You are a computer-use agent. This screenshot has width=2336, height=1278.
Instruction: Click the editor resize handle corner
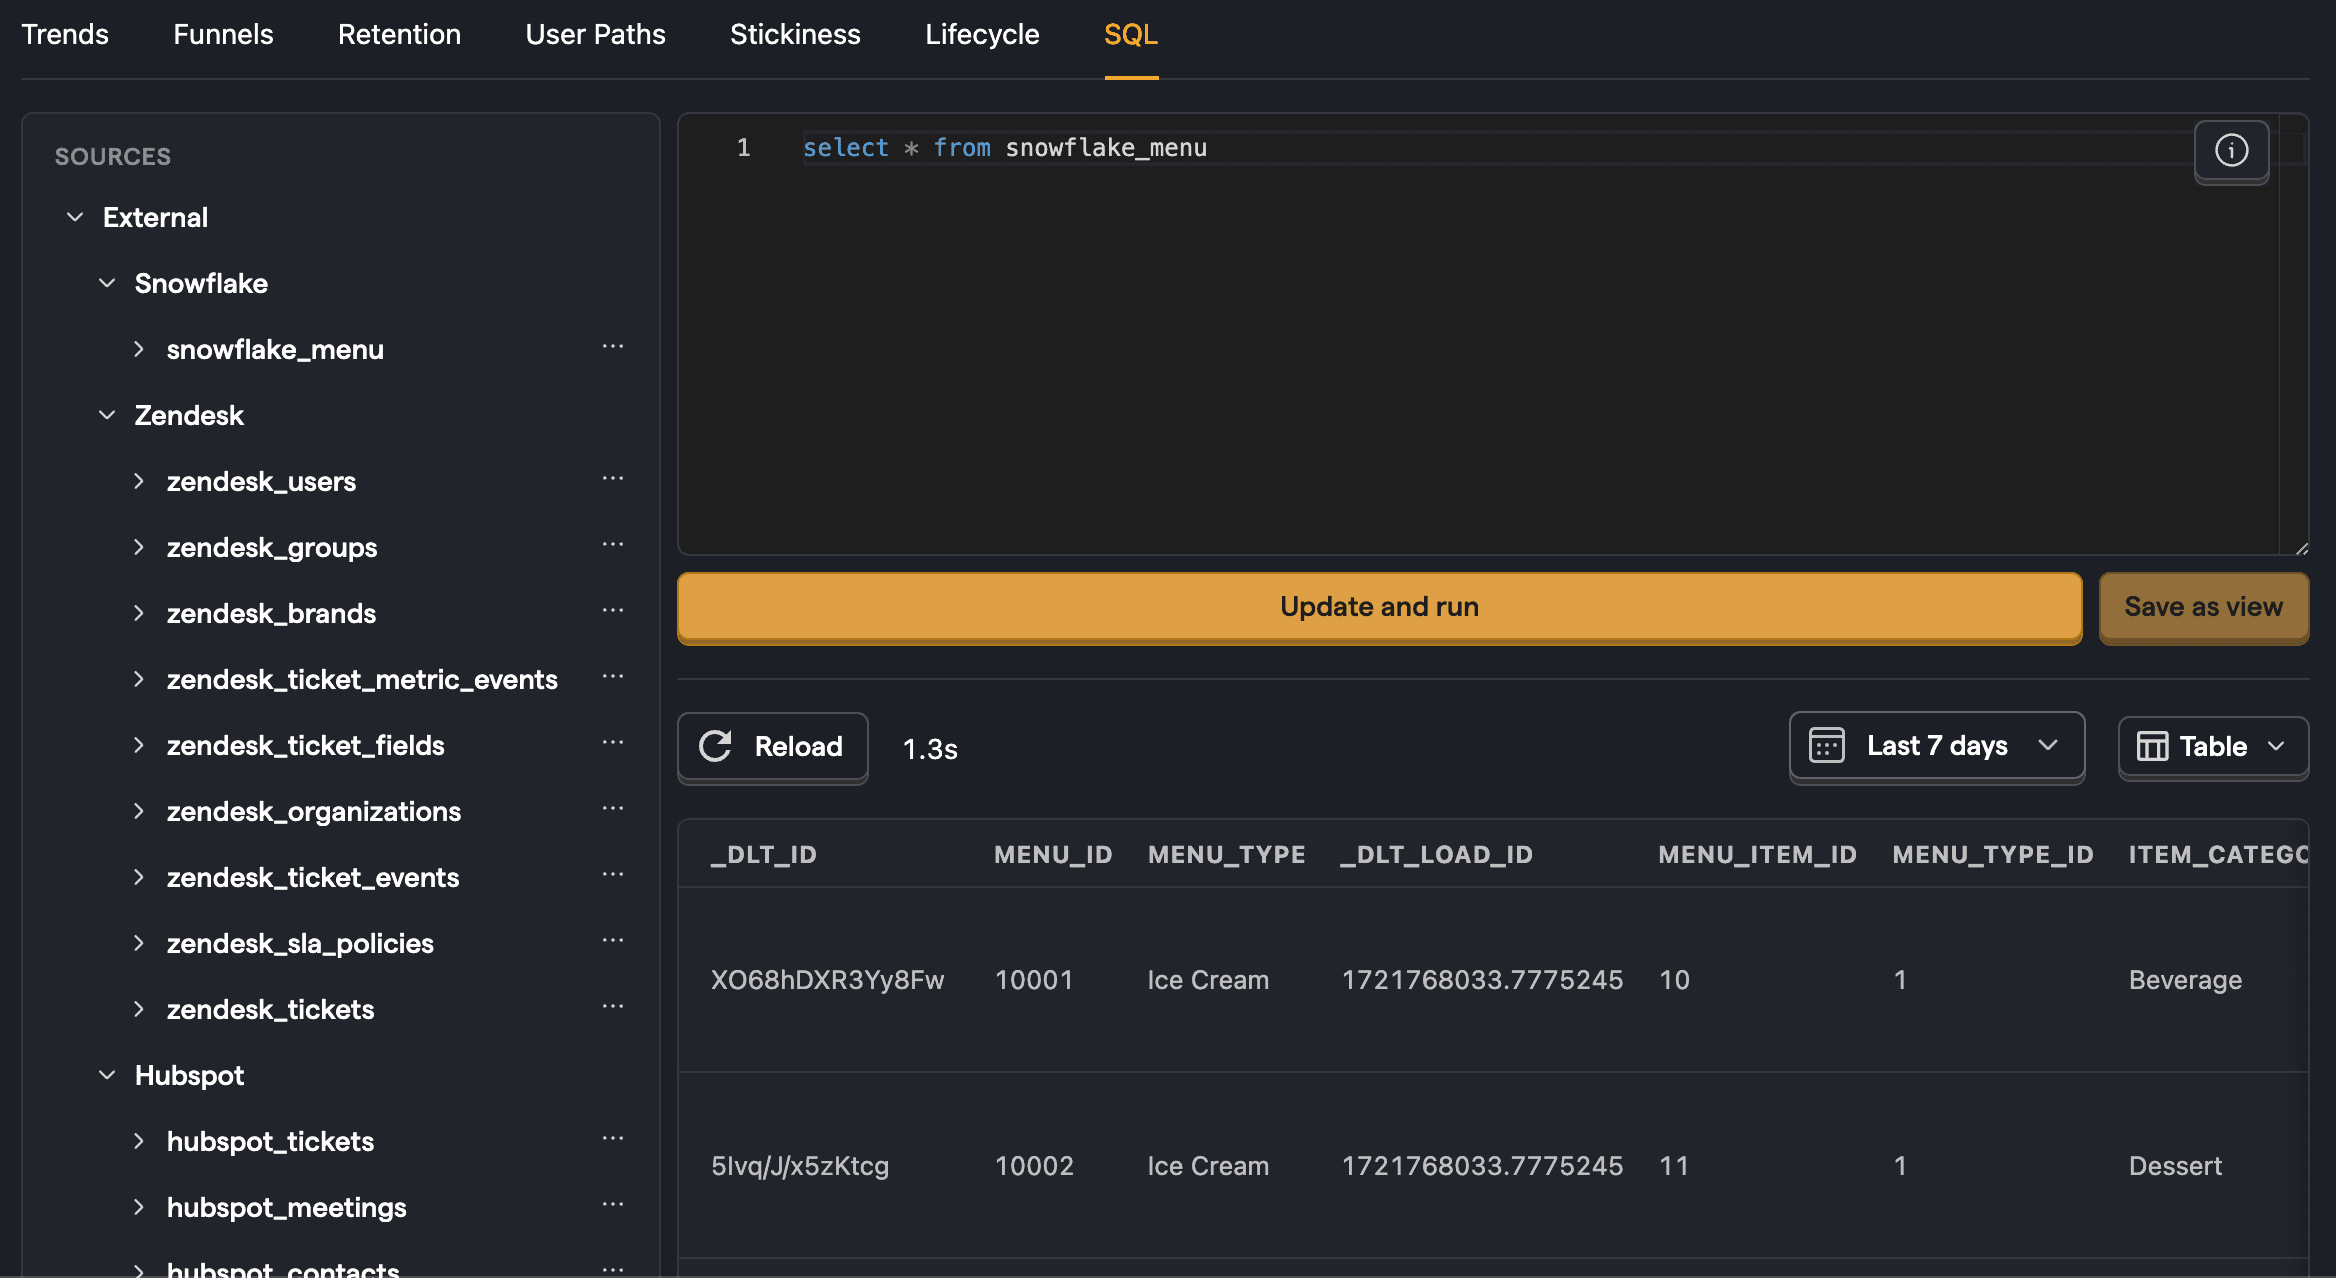pos(2302,548)
